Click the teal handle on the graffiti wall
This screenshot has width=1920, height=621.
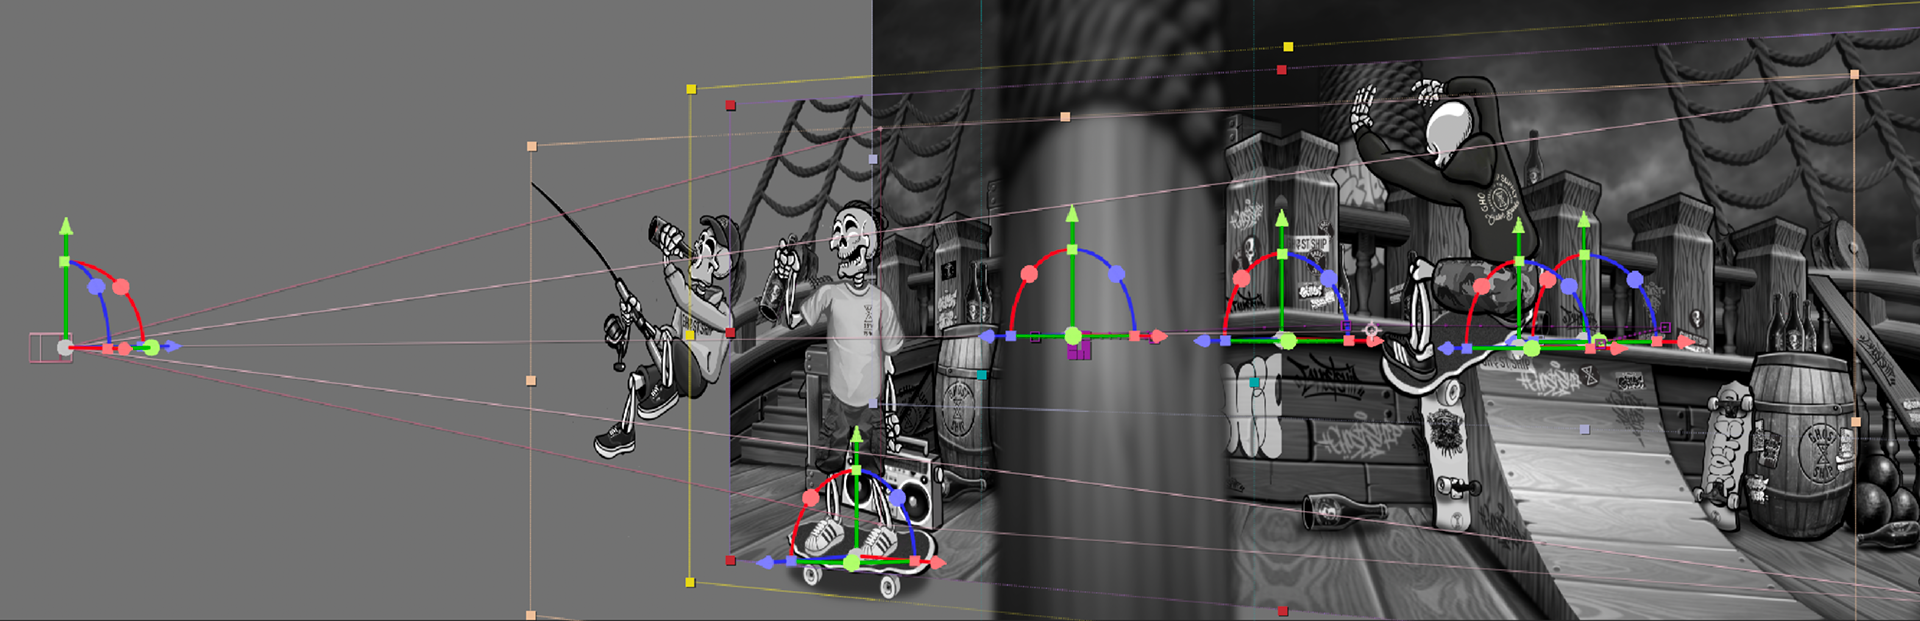tap(1255, 383)
